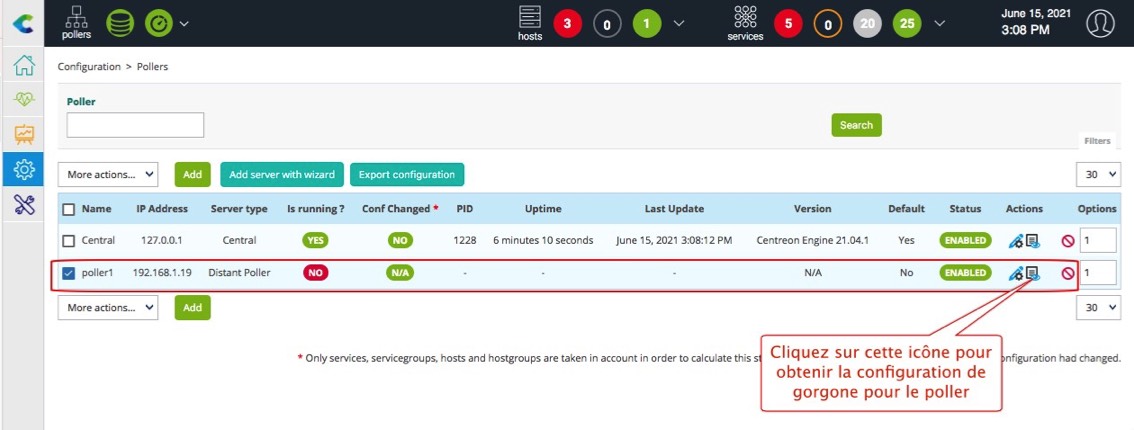The image size is (1134, 430).
Task: Open the Home sidebar icon
Action: click(x=23, y=66)
